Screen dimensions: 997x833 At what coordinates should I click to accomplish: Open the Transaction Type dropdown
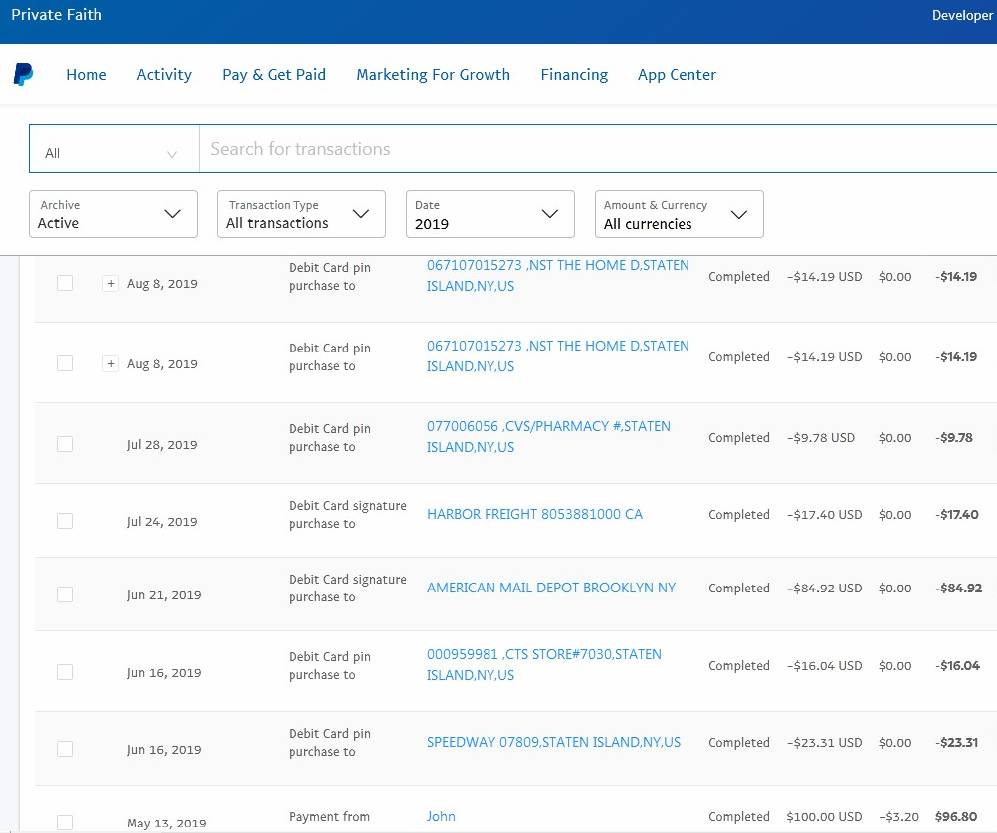pyautogui.click(x=301, y=214)
